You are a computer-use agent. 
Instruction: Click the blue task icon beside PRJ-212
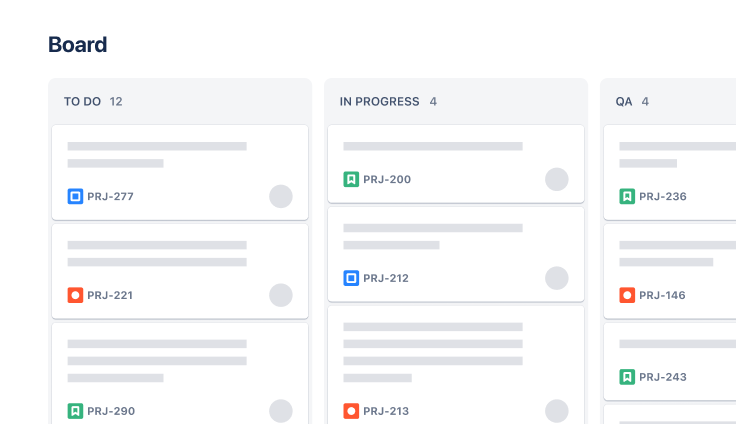[351, 278]
